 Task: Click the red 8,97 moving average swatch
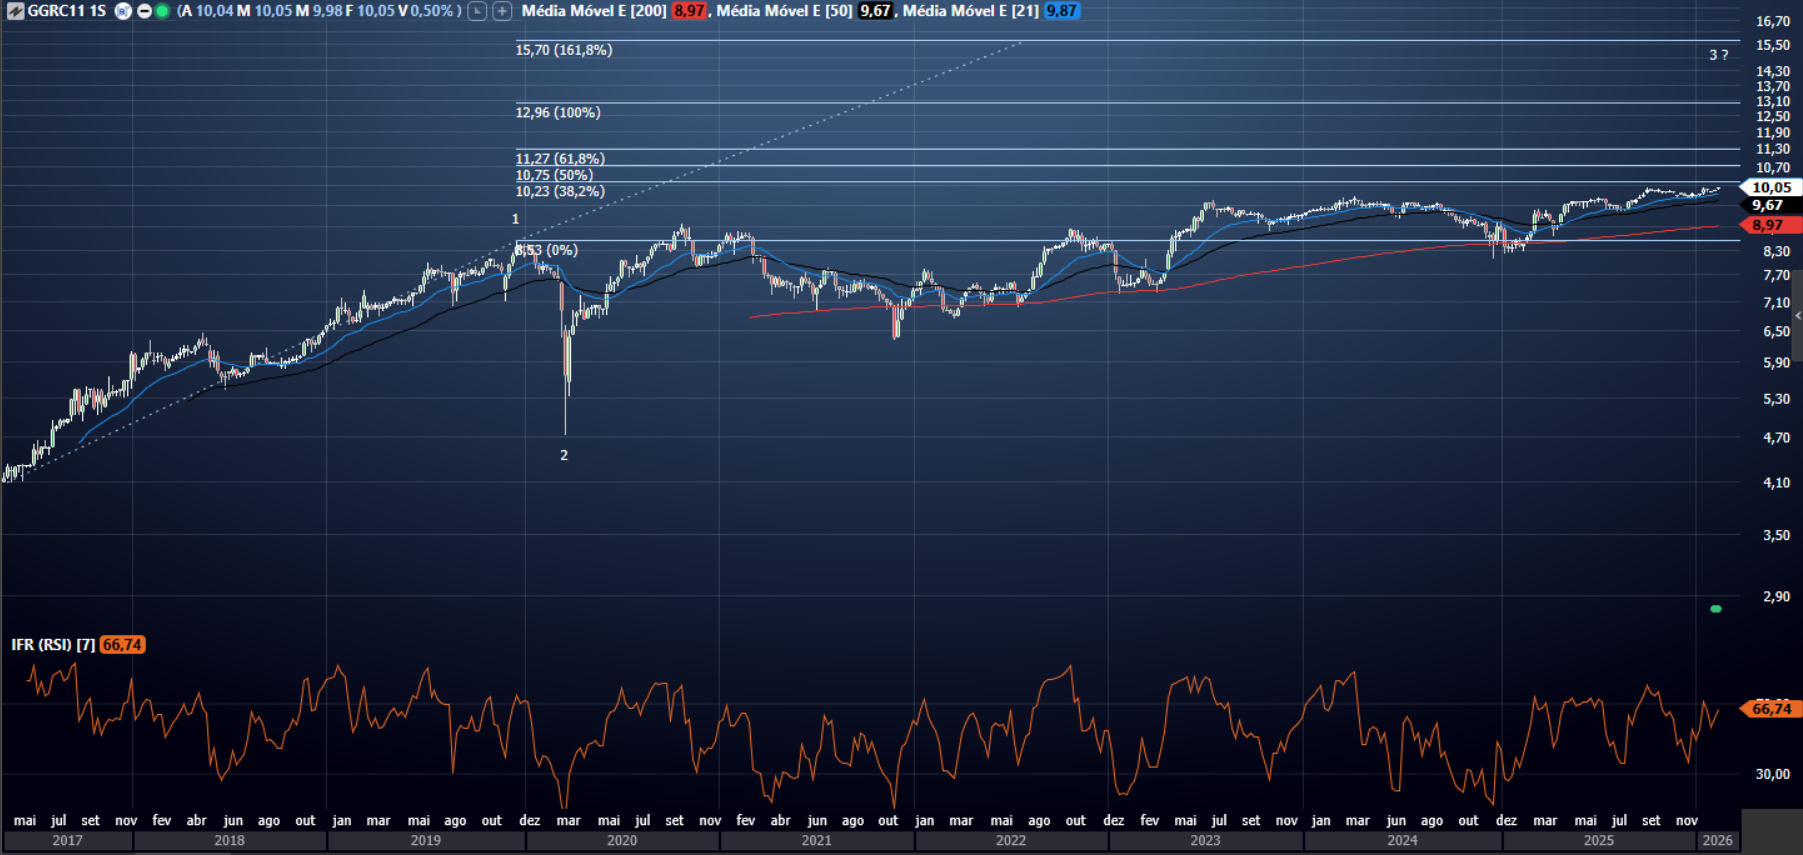point(688,11)
